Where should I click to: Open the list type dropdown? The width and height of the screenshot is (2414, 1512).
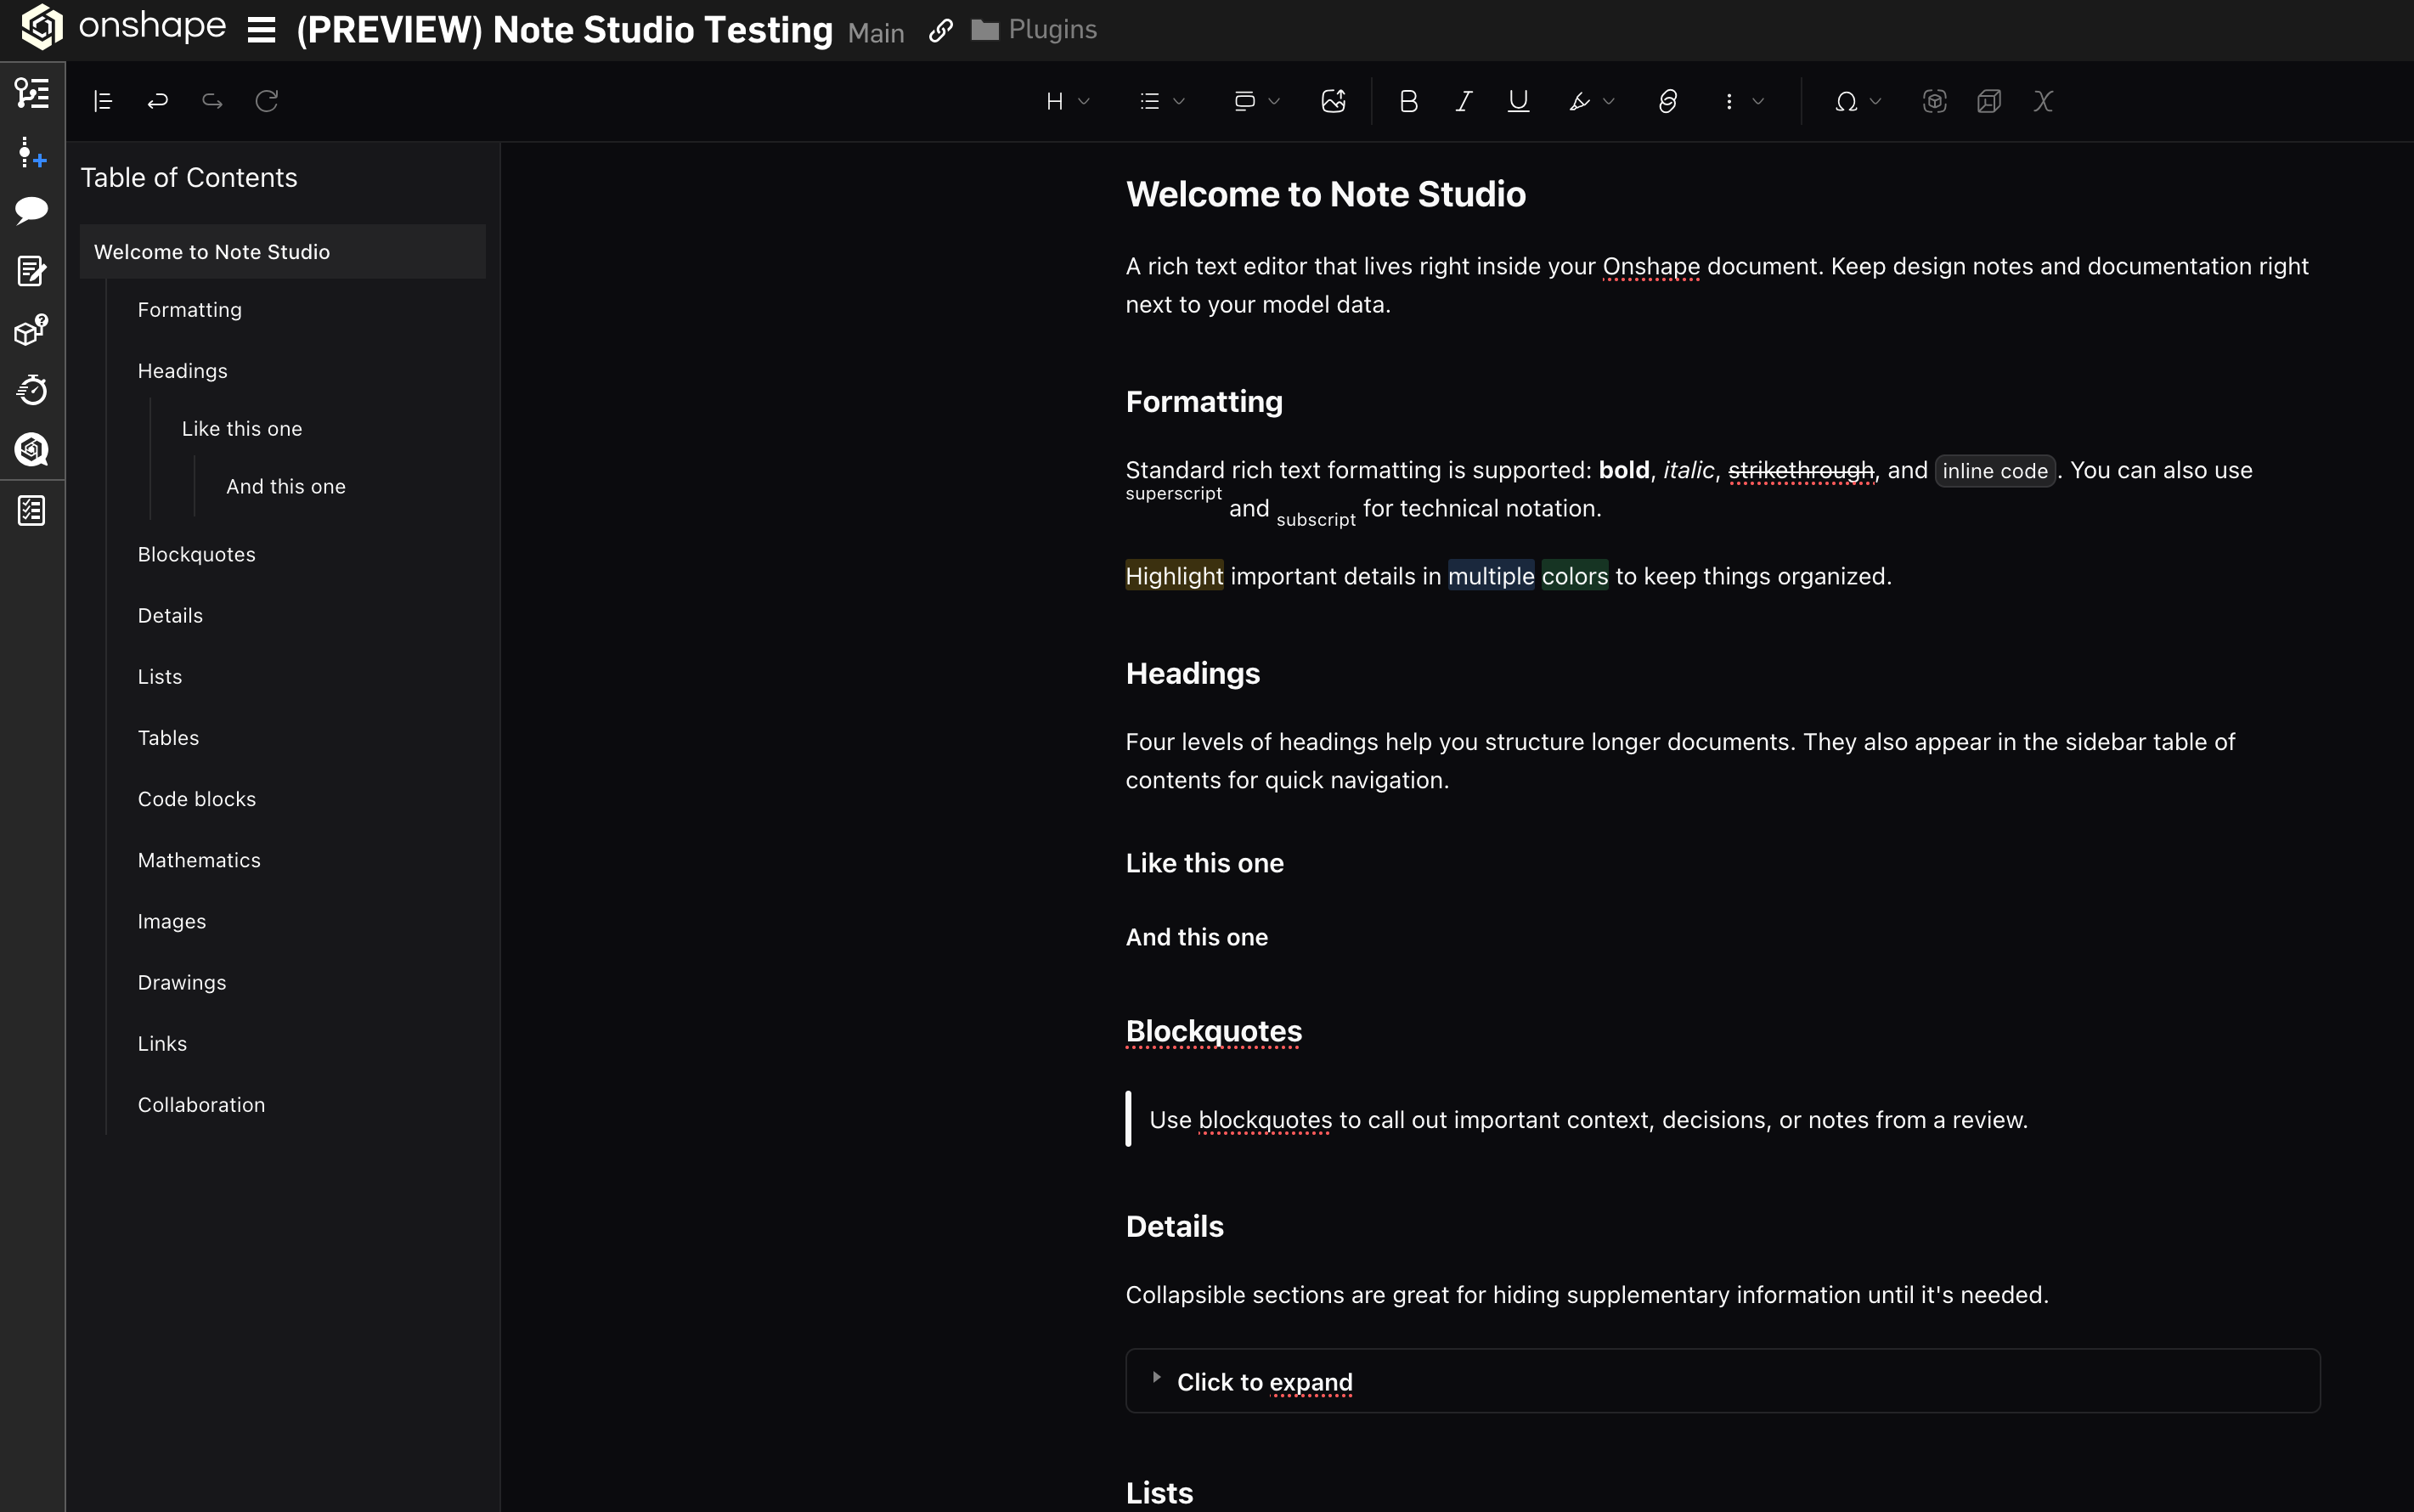click(1161, 101)
